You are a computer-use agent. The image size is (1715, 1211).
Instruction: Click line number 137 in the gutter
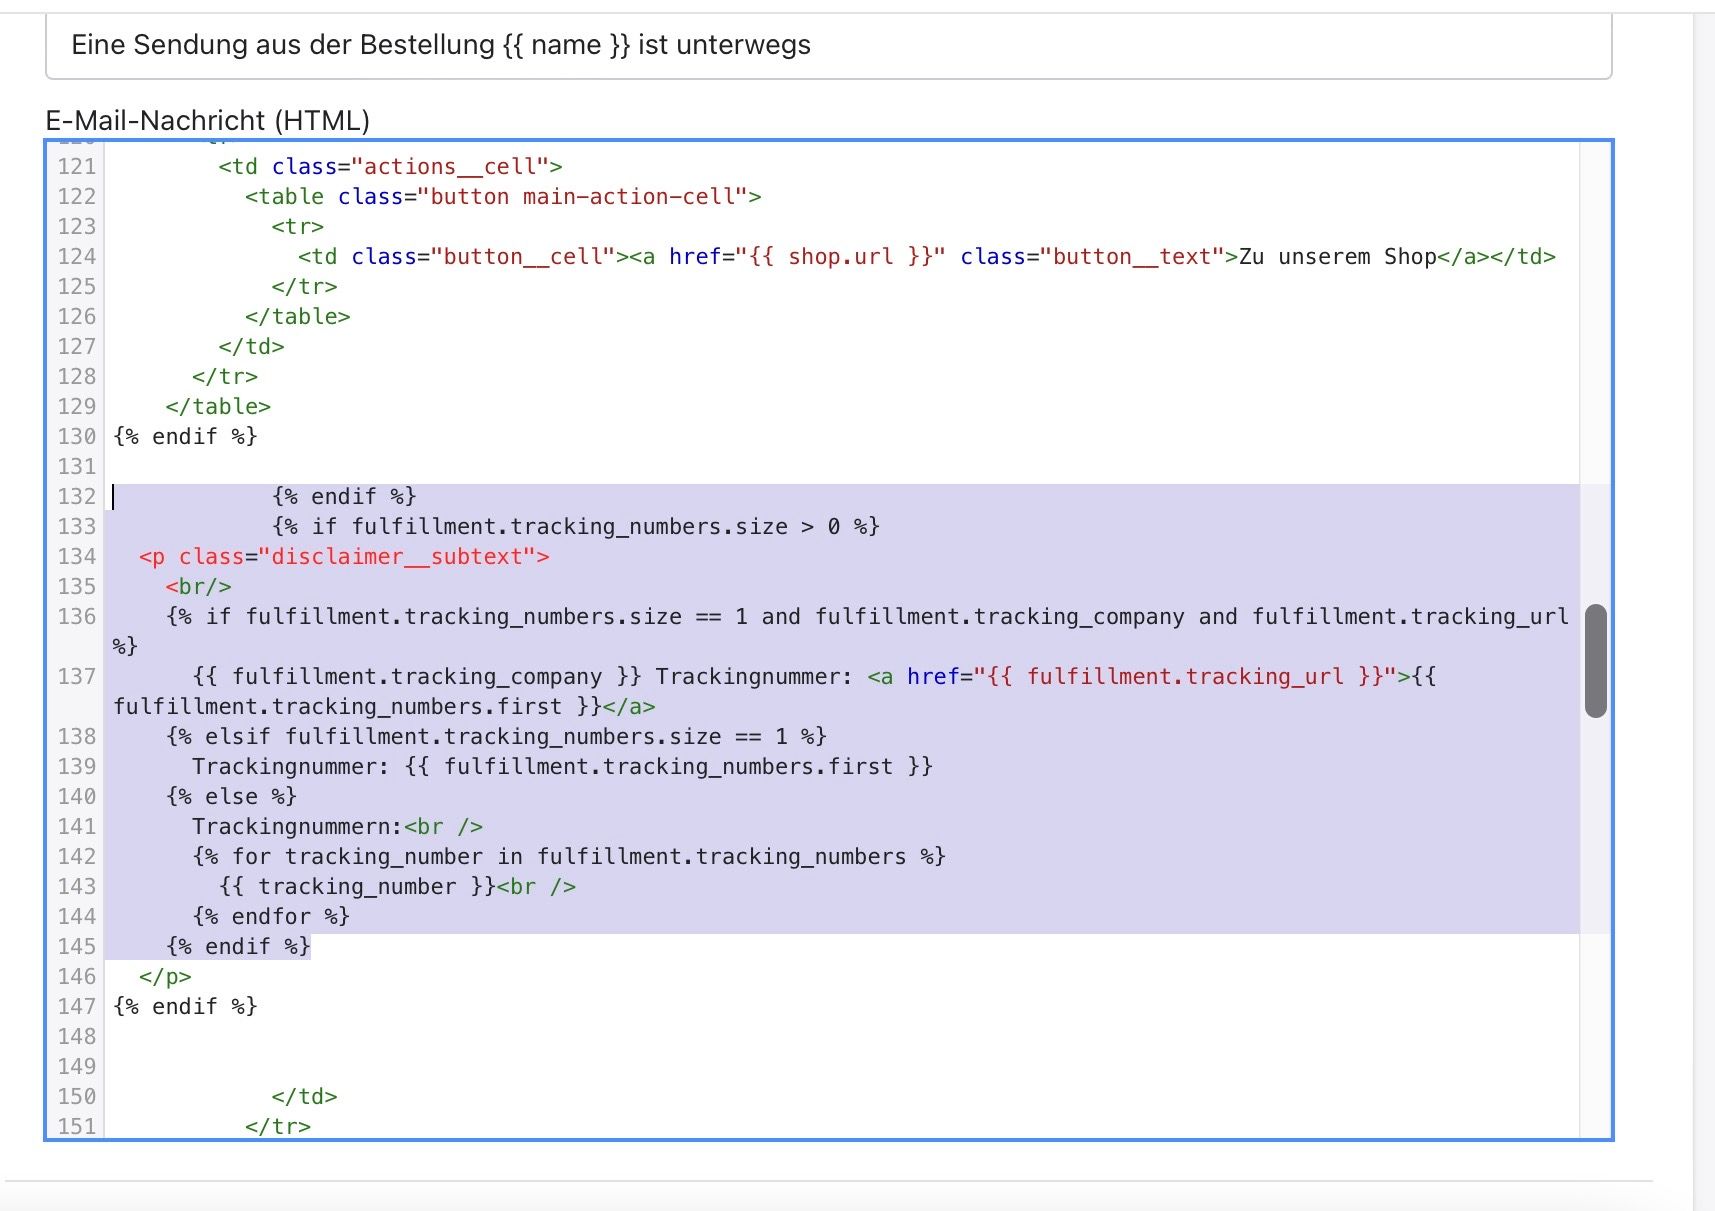coord(77,677)
